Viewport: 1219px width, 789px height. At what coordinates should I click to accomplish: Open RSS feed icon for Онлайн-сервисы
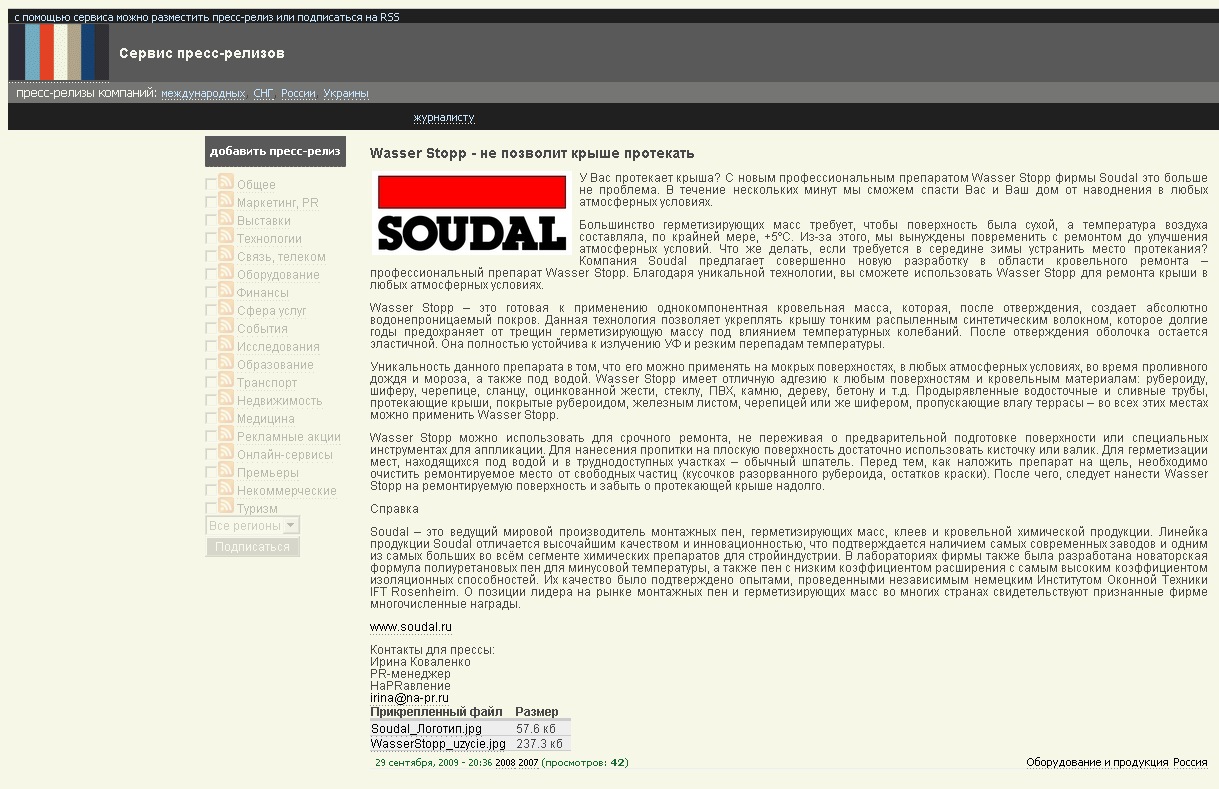pos(226,453)
